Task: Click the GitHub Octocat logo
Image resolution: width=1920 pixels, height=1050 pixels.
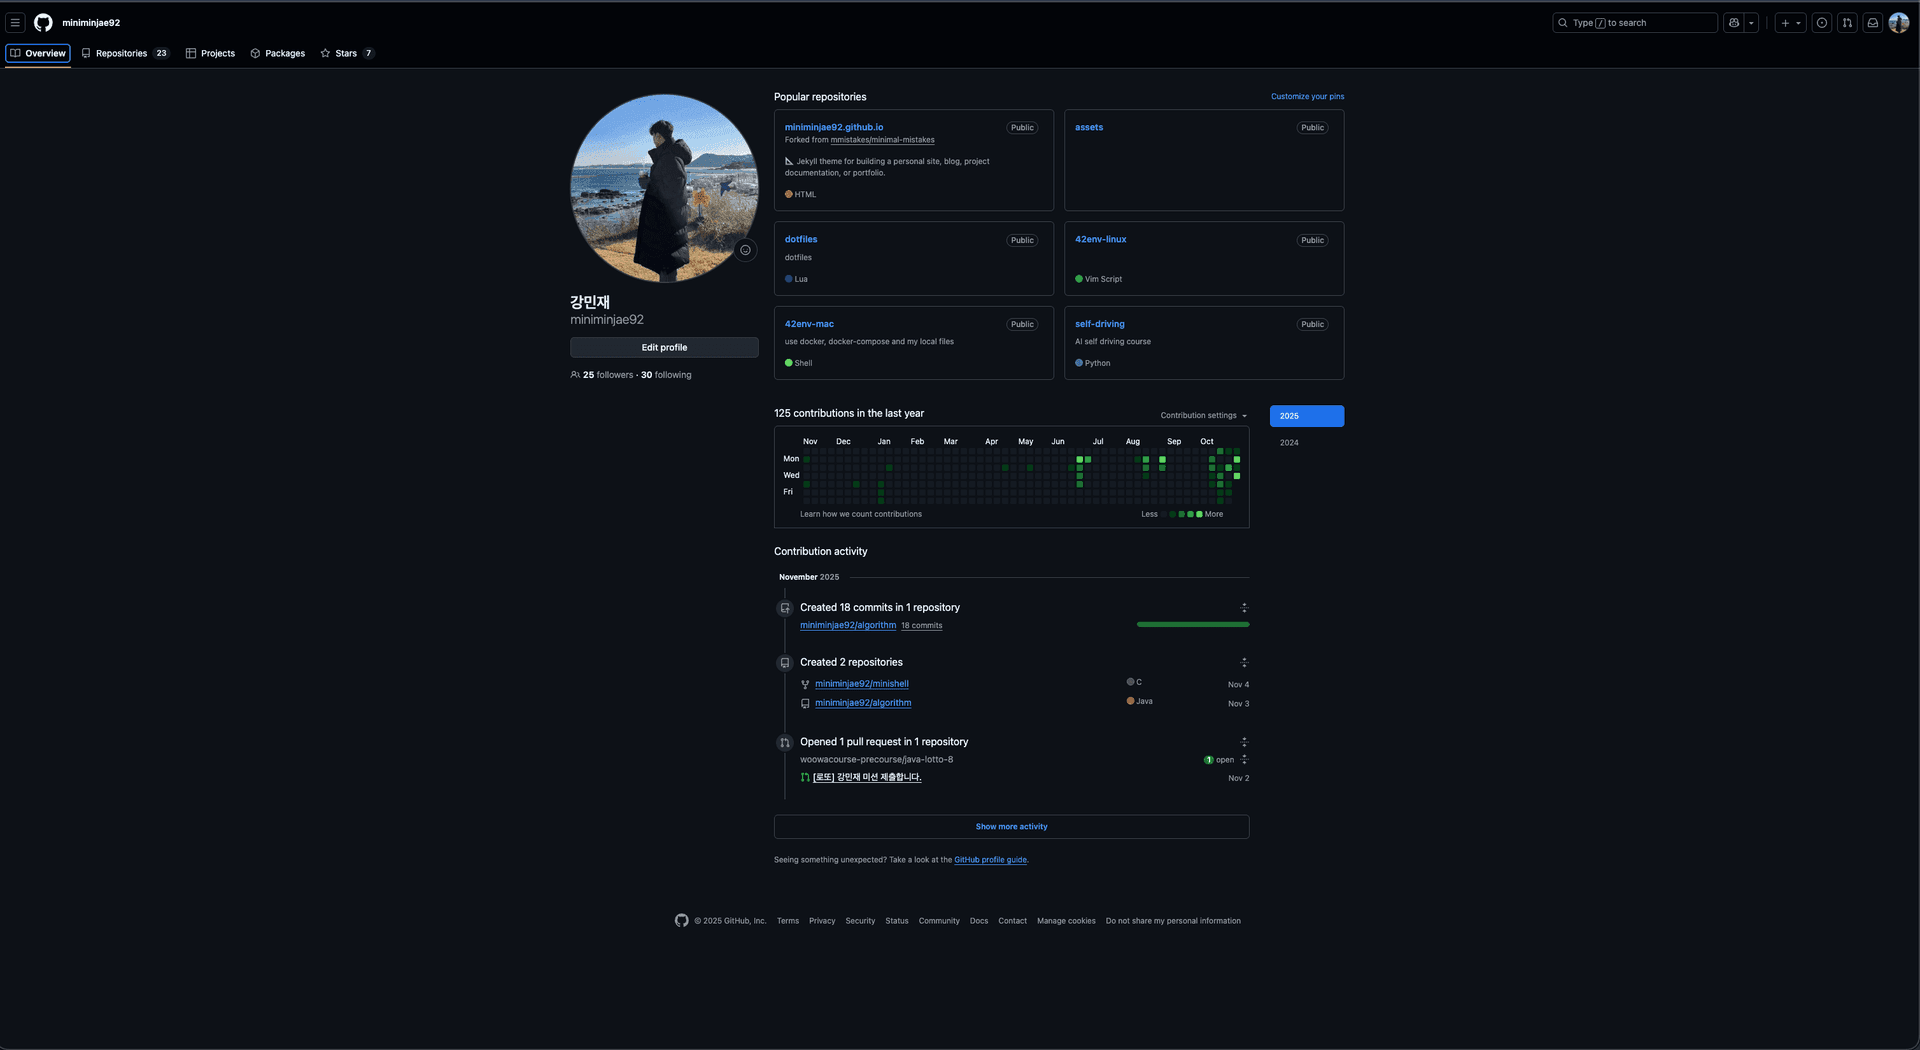Action: (x=43, y=23)
